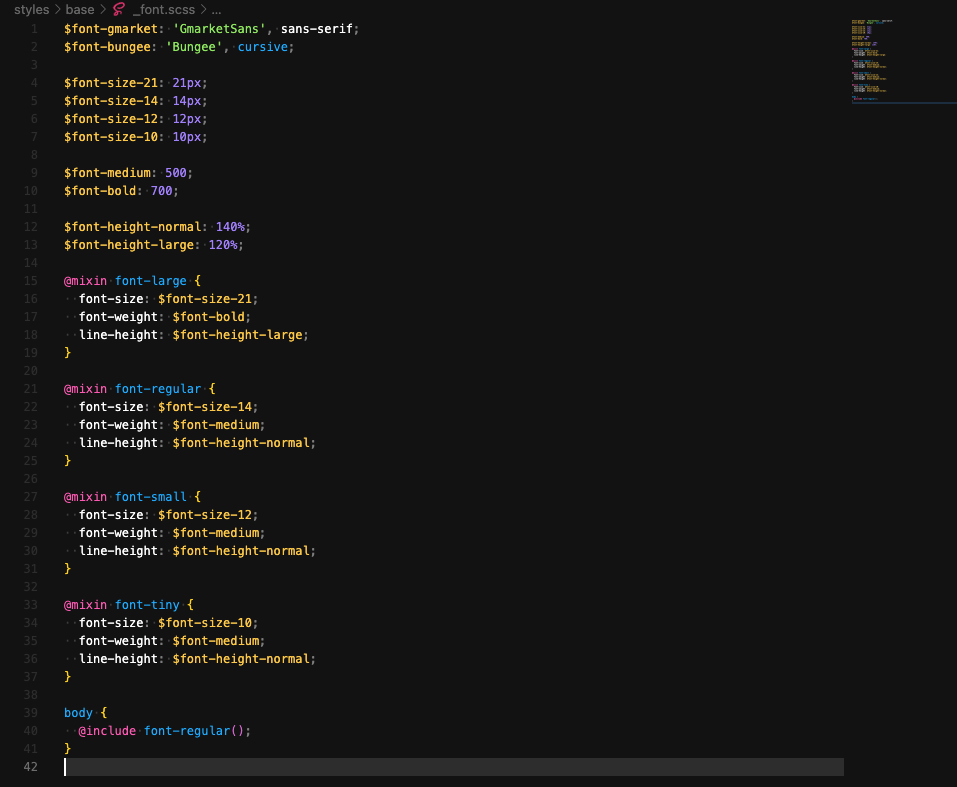Click line number 39 in gutter
Screen dimensions: 957x787
[31, 713]
